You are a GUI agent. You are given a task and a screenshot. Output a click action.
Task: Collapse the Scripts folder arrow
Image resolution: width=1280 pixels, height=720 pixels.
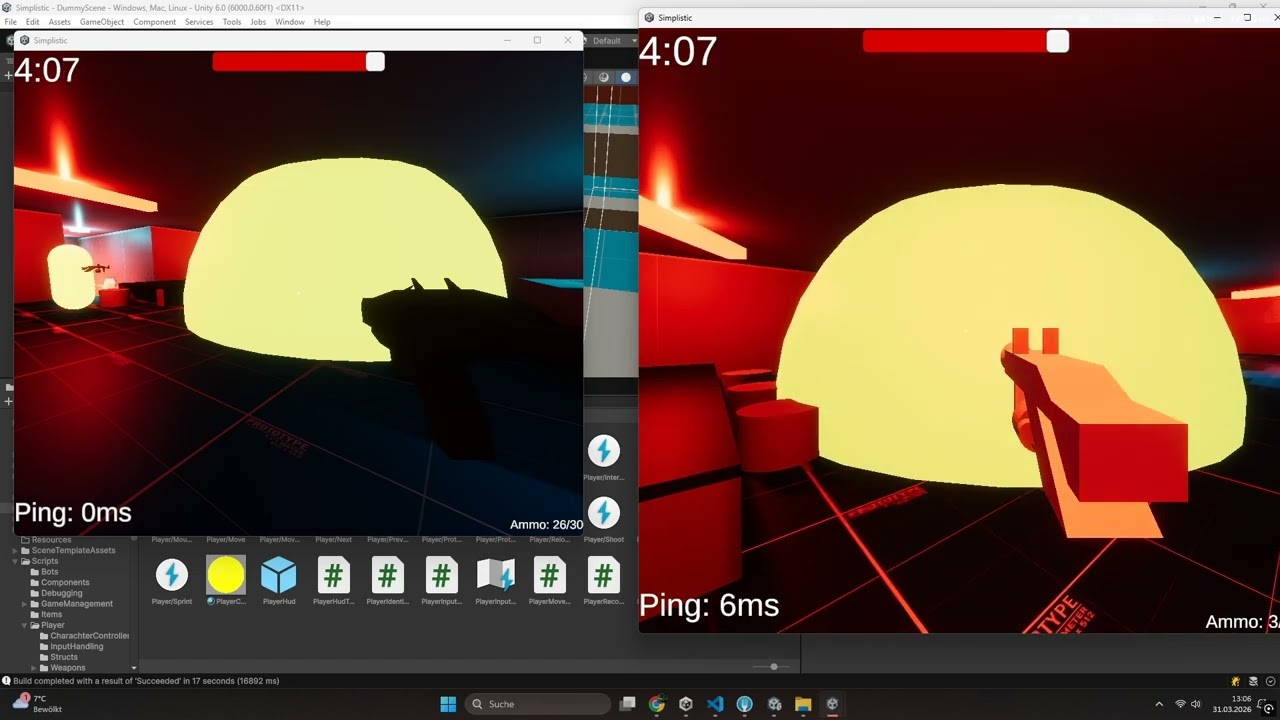pos(15,561)
